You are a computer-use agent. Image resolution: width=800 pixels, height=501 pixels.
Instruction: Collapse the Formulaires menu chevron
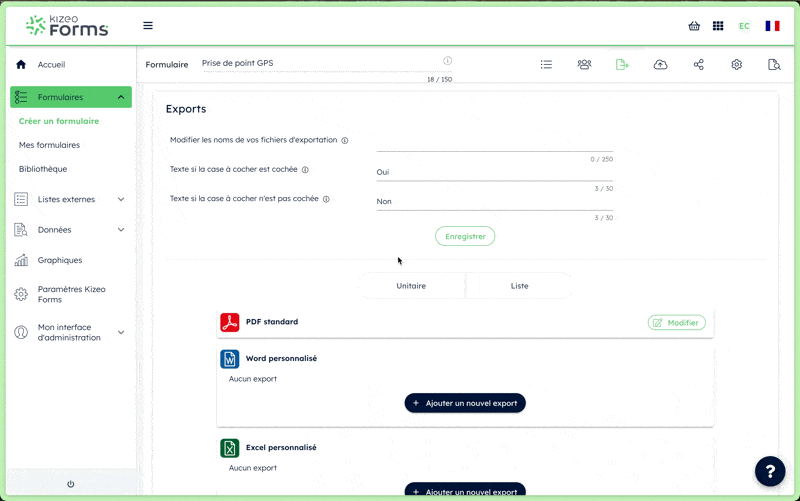pyautogui.click(x=121, y=97)
